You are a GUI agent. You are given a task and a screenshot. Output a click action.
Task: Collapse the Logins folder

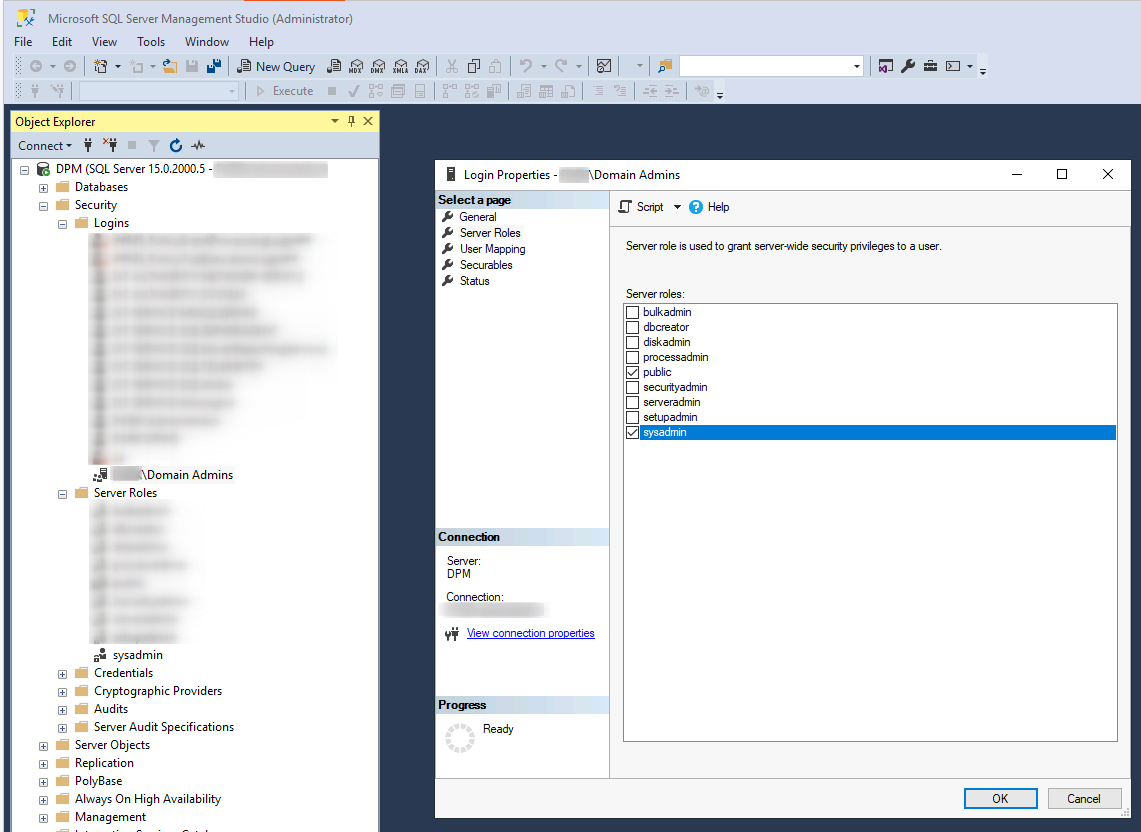click(62, 224)
